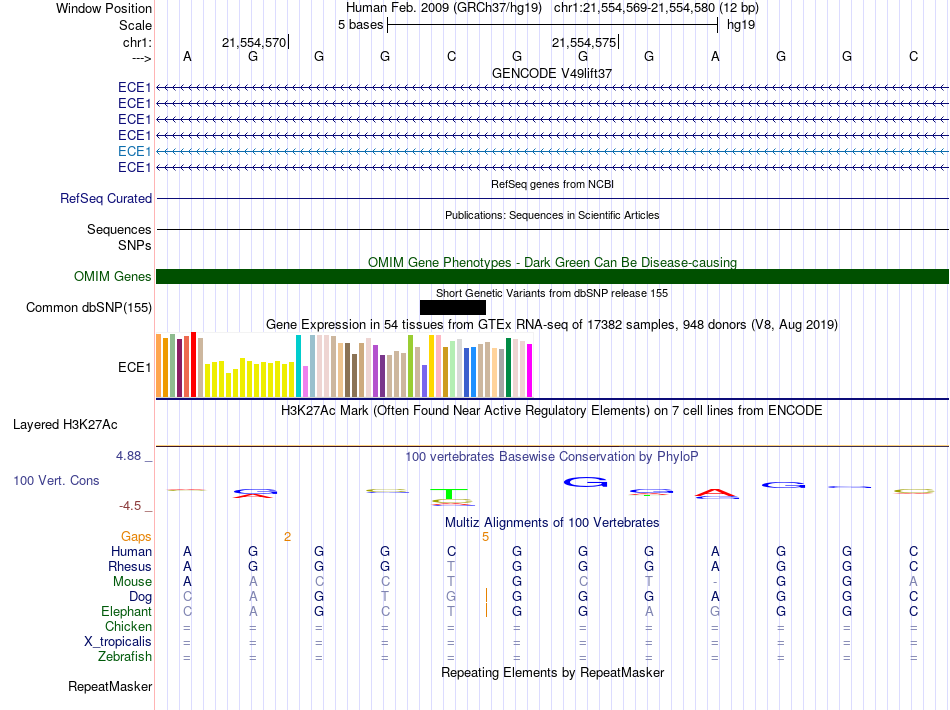Click the Multiz Alignments of 100 Vertebrates title
Screen dimensions: 950x710
(x=552, y=523)
